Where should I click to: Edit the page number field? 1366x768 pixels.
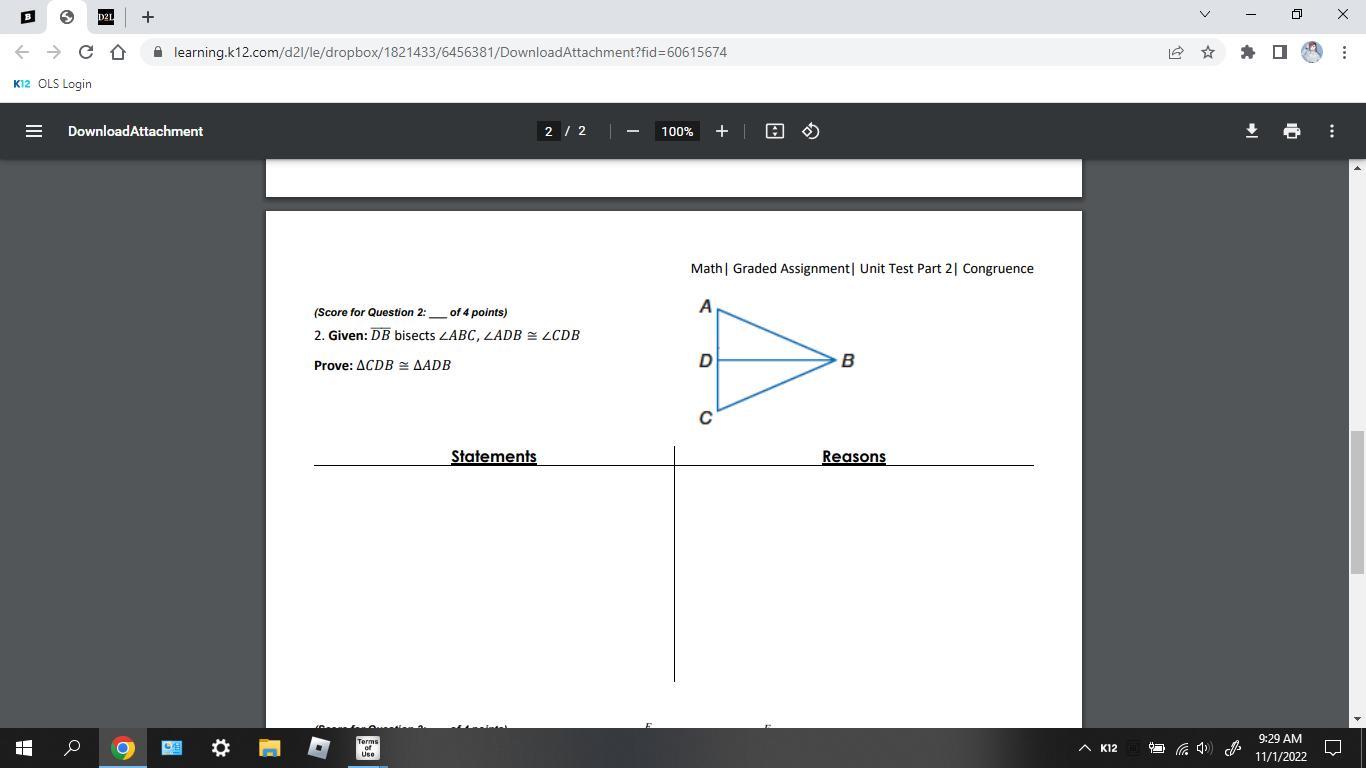coord(548,131)
